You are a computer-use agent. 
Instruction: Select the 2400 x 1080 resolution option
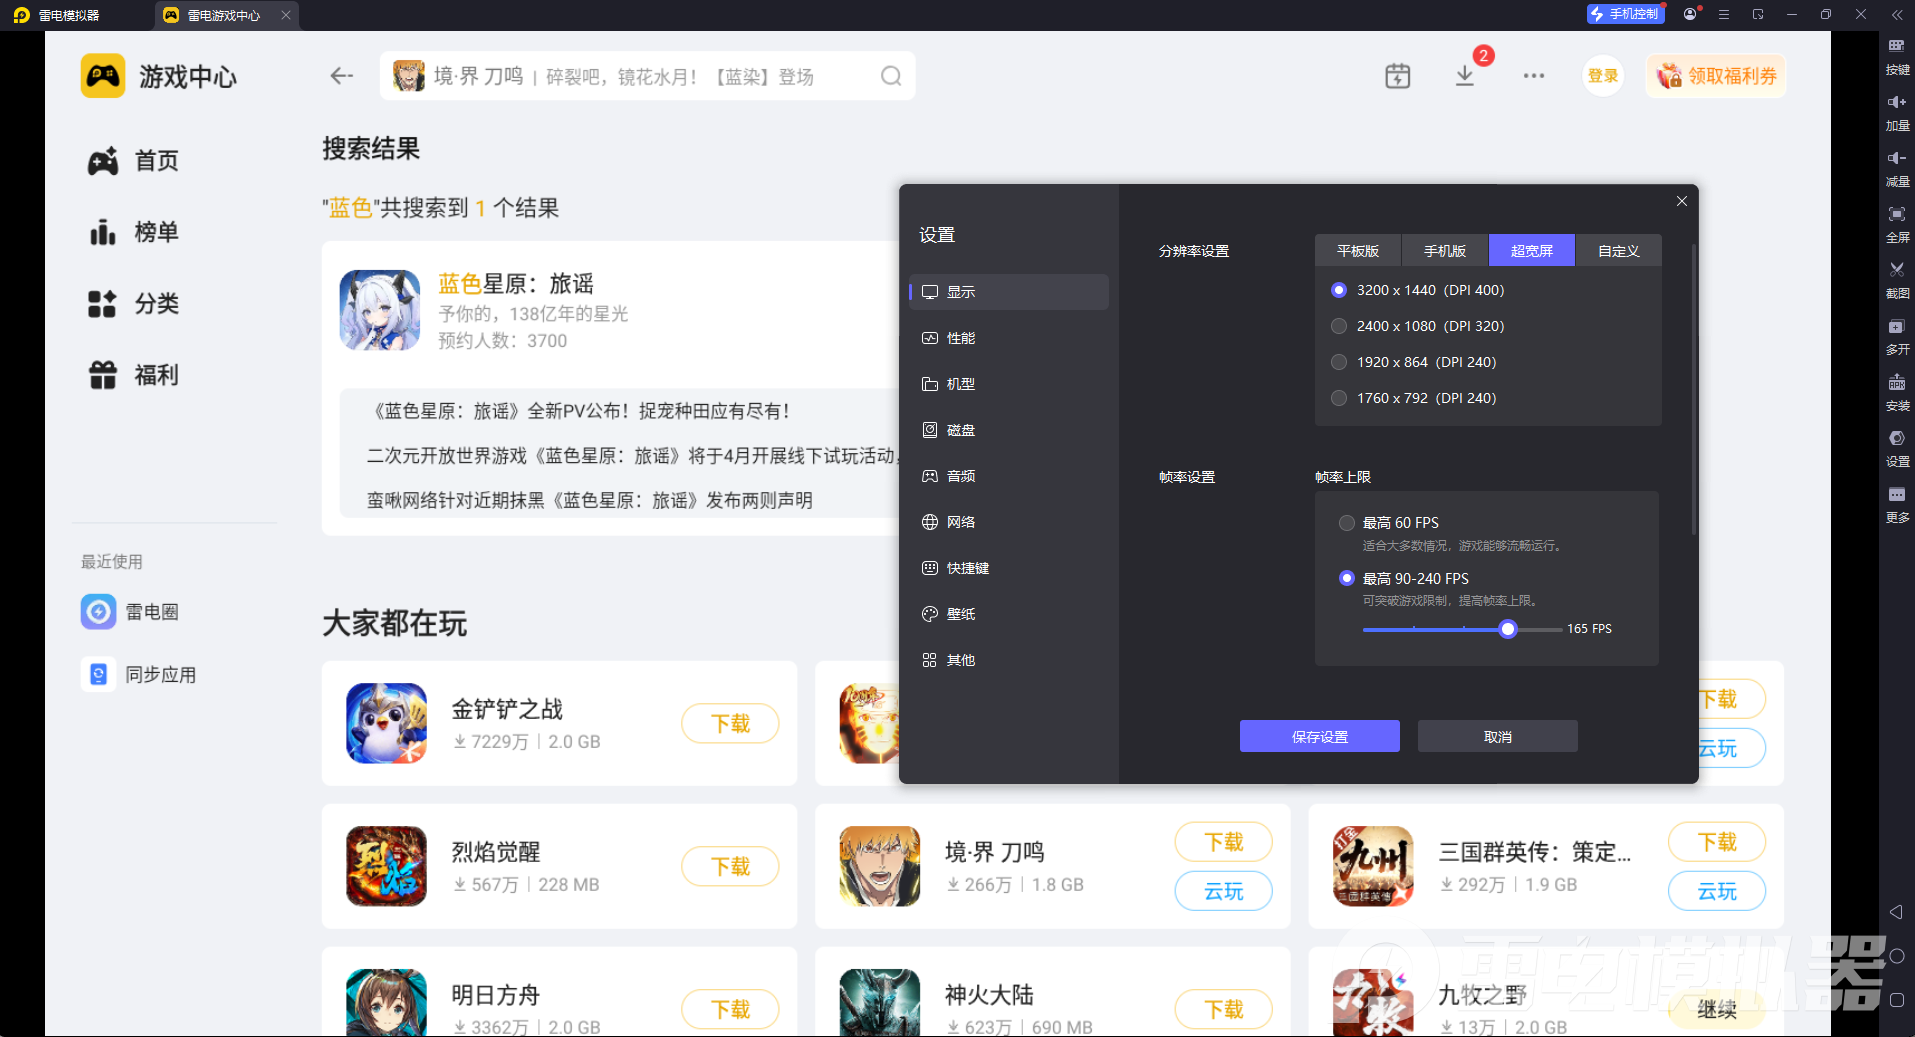[x=1339, y=326]
